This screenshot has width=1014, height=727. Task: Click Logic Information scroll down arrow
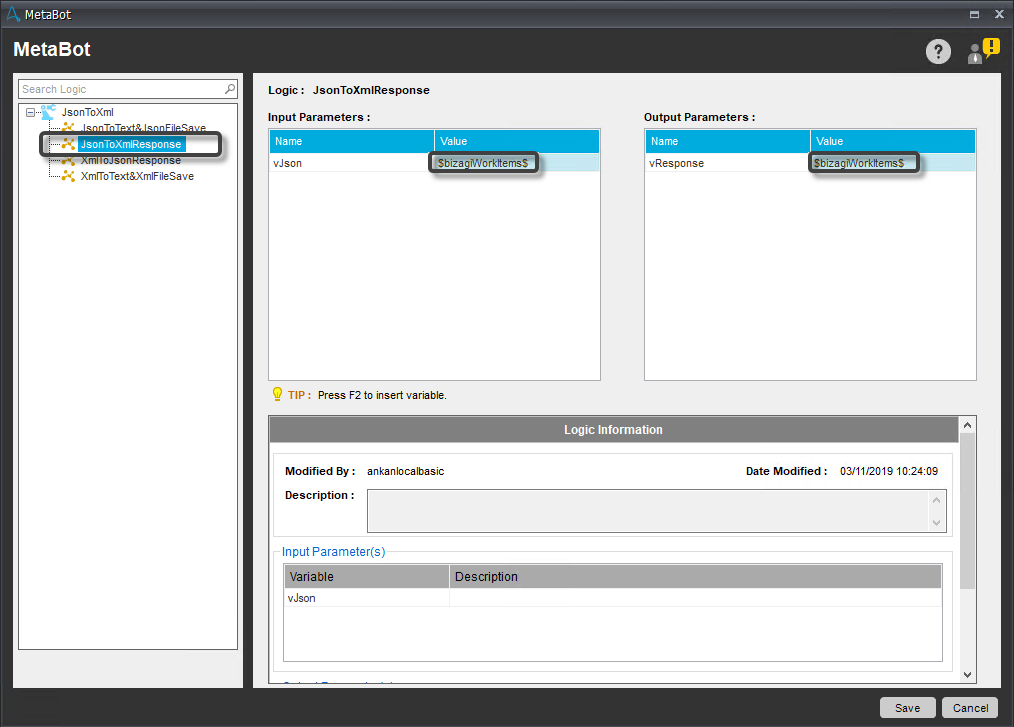(967, 675)
